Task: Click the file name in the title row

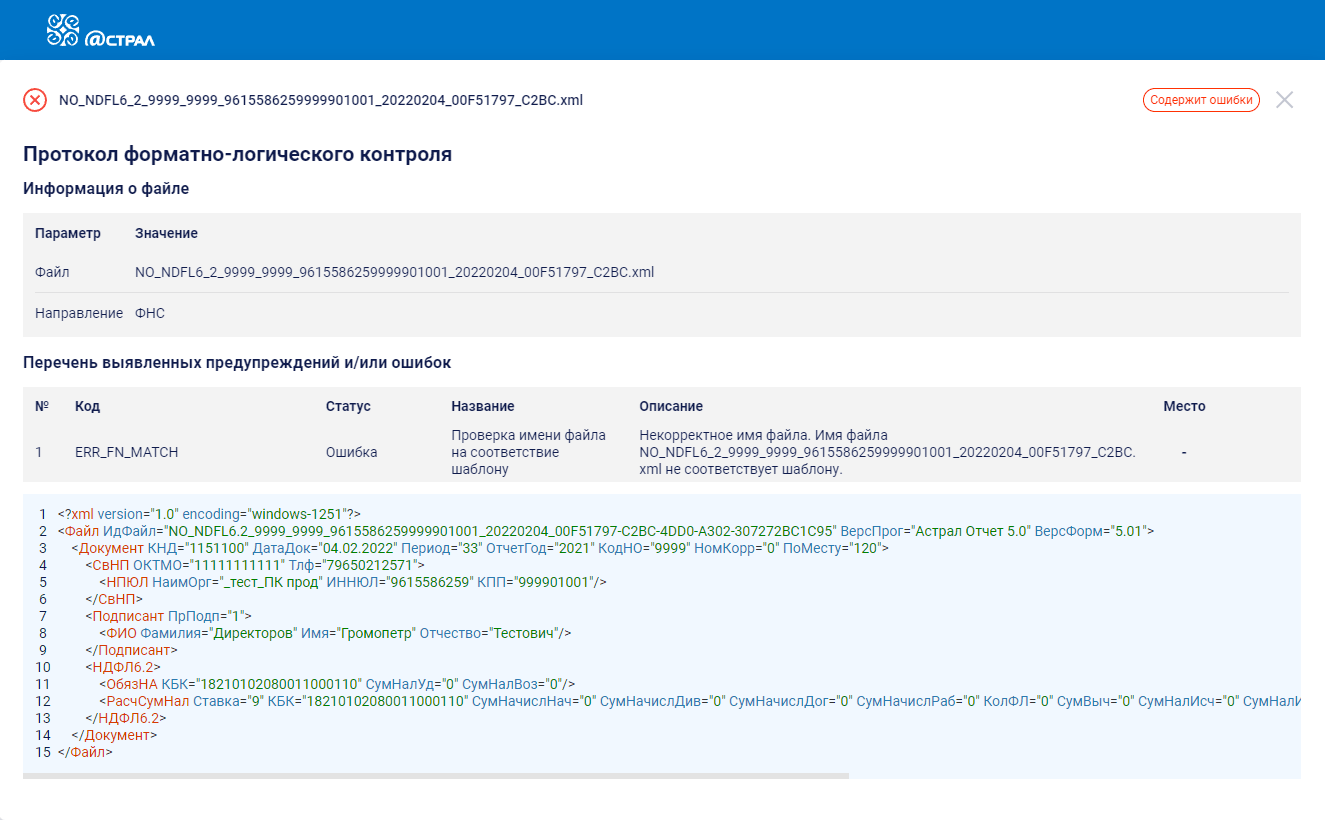Action: tap(320, 100)
